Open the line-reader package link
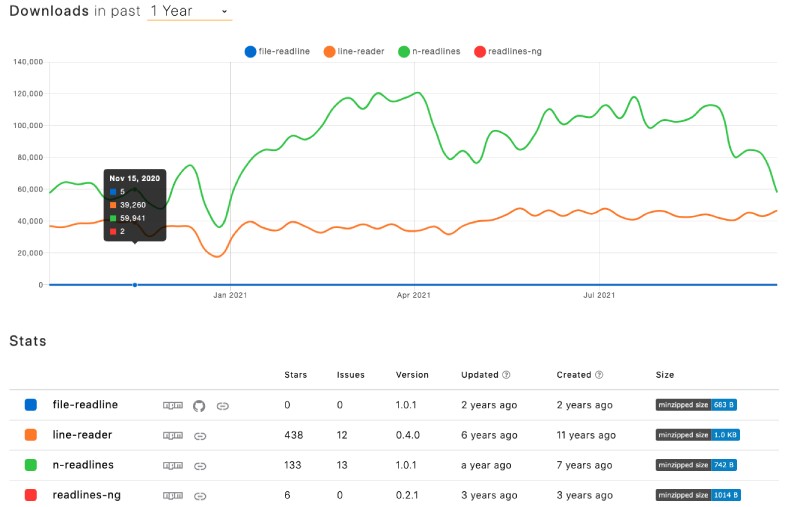Image resolution: width=800 pixels, height=507 pixels. (x=82, y=435)
